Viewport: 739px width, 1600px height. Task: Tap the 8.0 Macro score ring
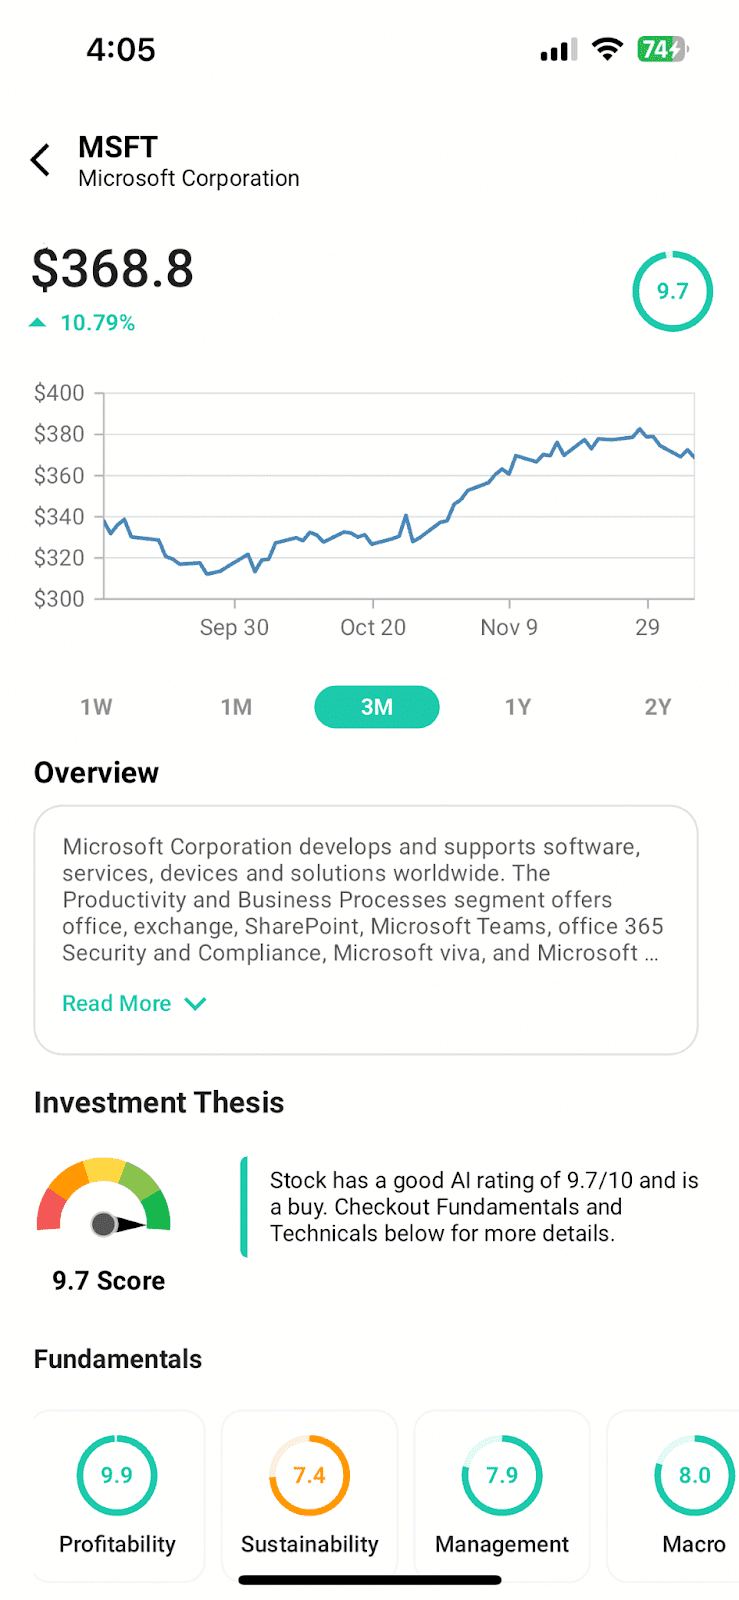point(694,1475)
